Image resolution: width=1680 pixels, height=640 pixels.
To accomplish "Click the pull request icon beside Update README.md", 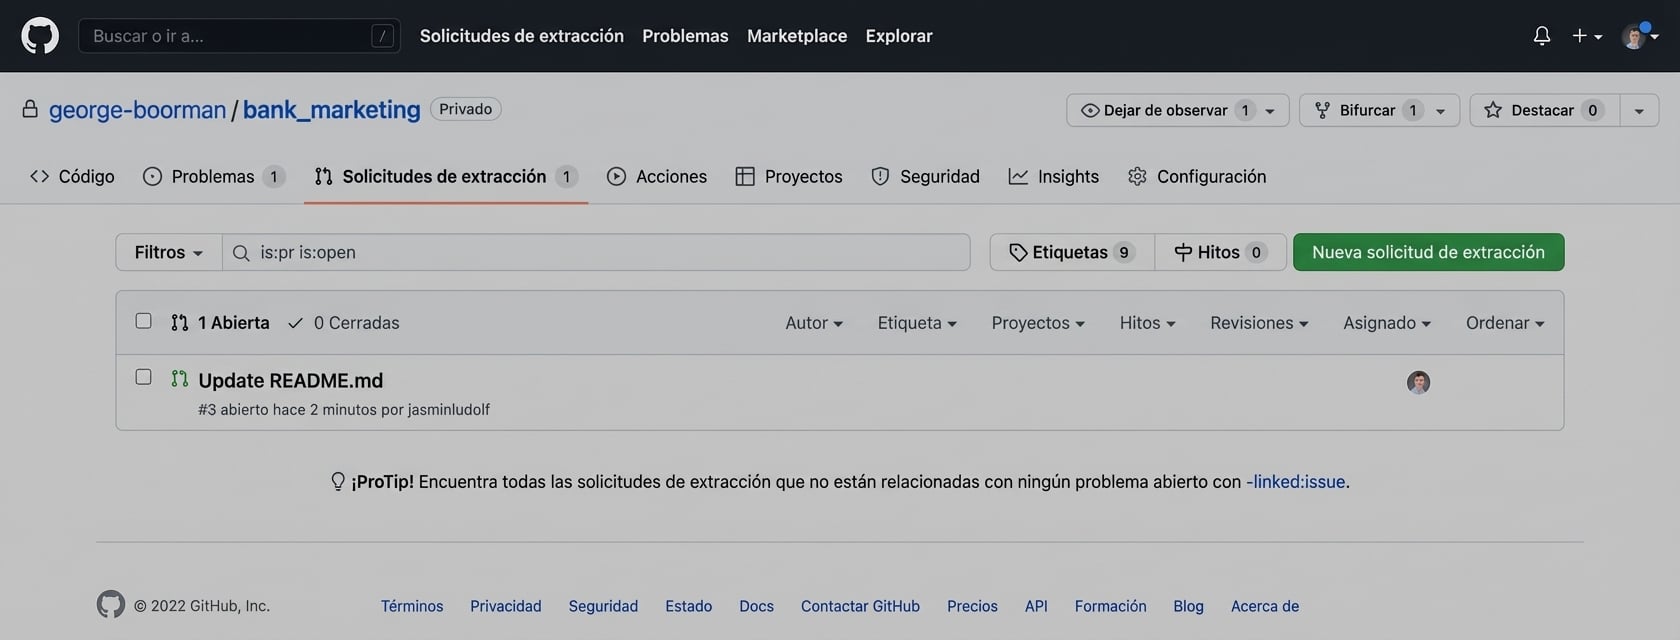I will 180,379.
